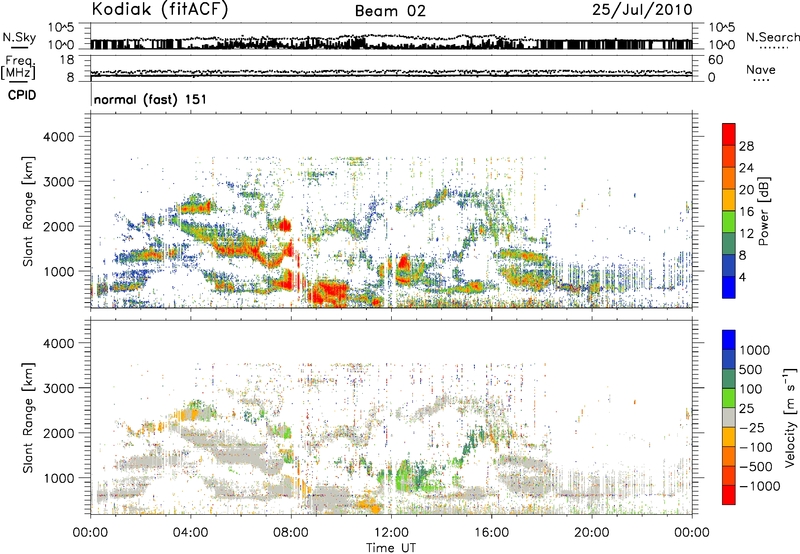The height and width of the screenshot is (554, 800).
Task: Click the "3000" tick of the velocity panel
Action: [x=58, y=388]
